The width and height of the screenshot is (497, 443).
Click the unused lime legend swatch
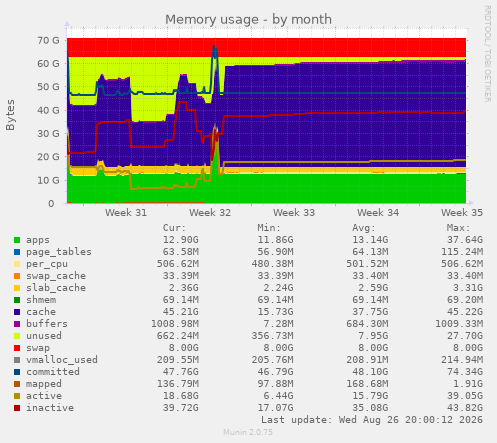pos(17,336)
